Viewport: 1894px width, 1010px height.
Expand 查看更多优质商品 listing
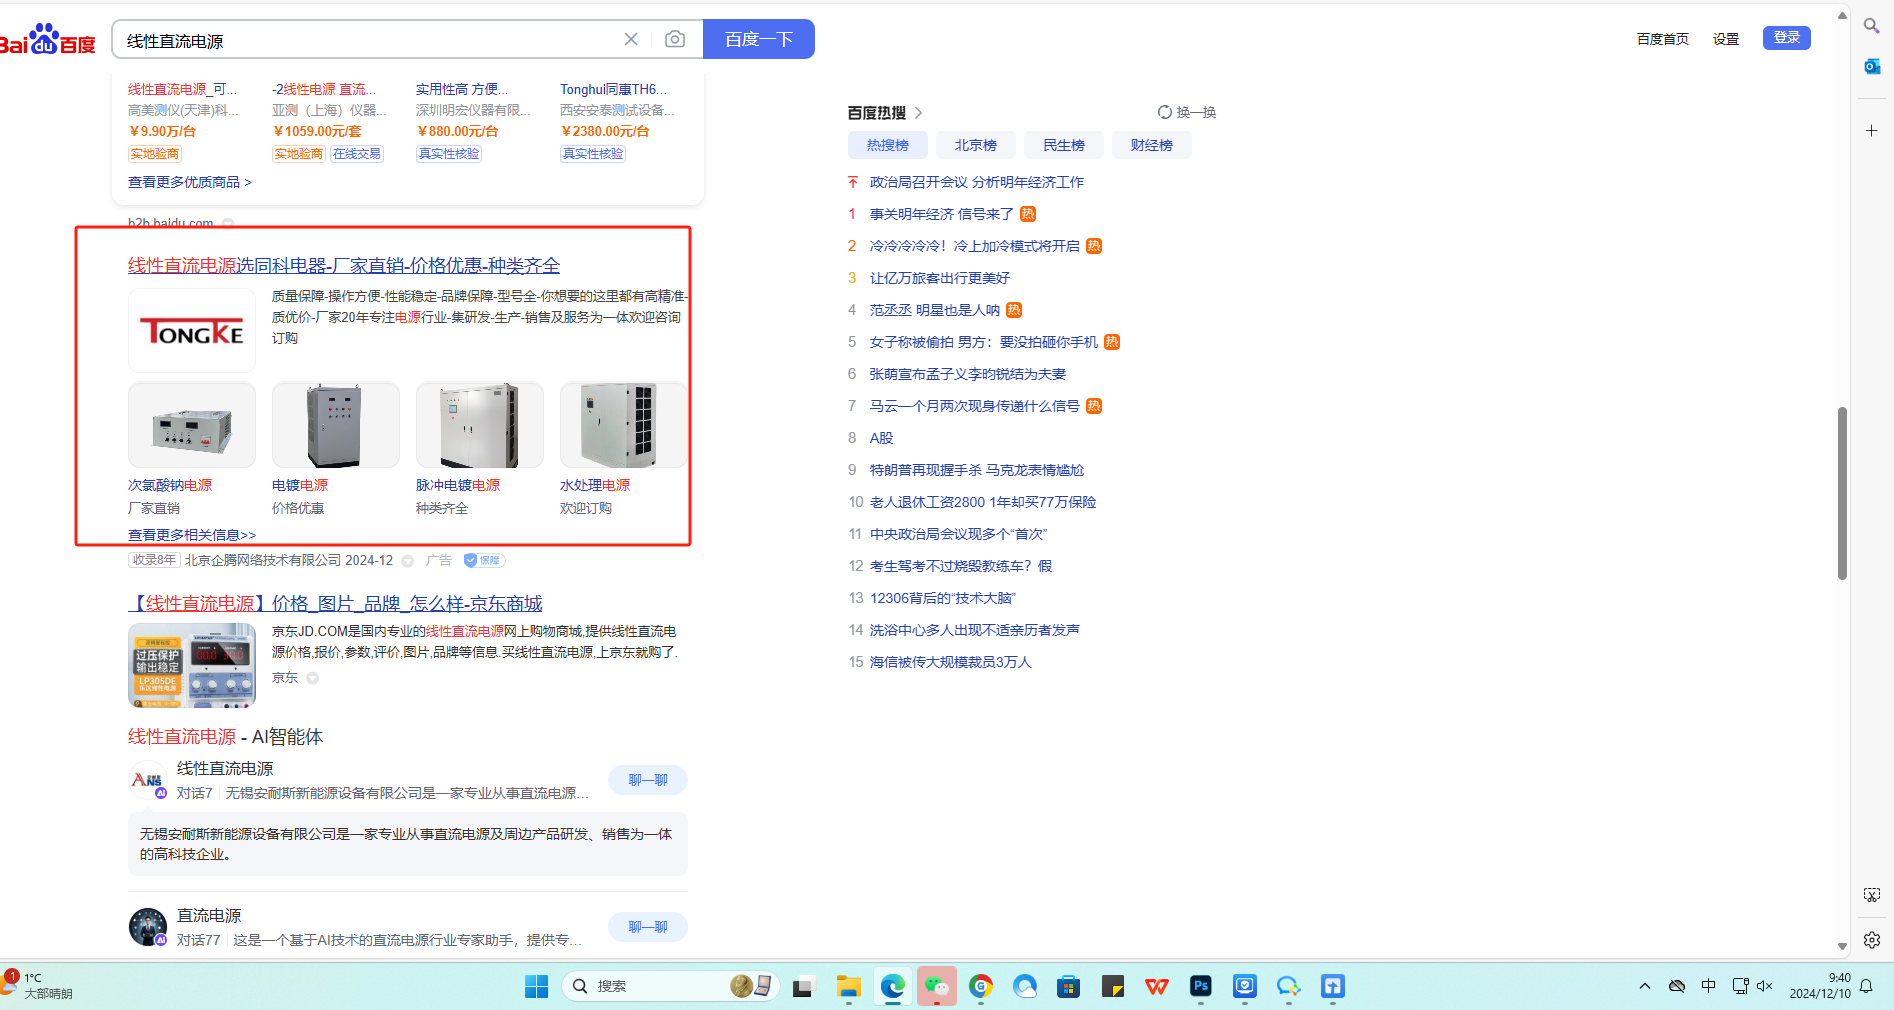tap(190, 182)
